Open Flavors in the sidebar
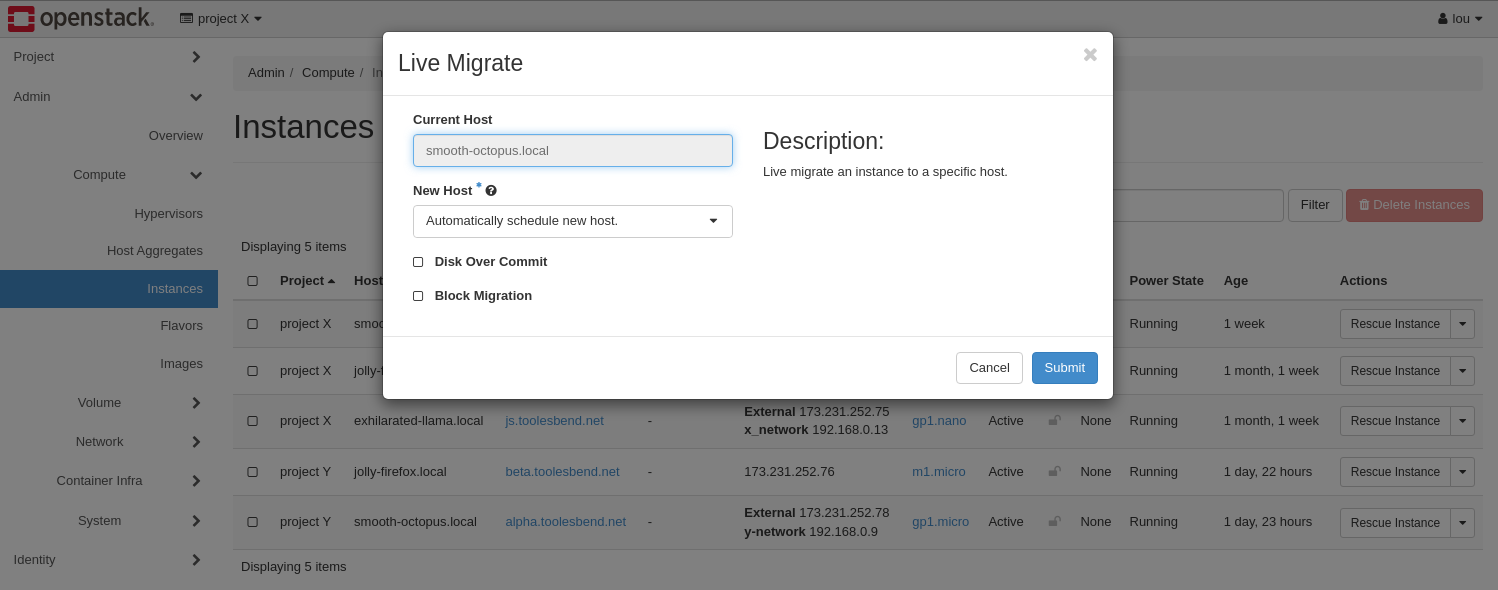This screenshot has height=590, width=1498. [181, 326]
